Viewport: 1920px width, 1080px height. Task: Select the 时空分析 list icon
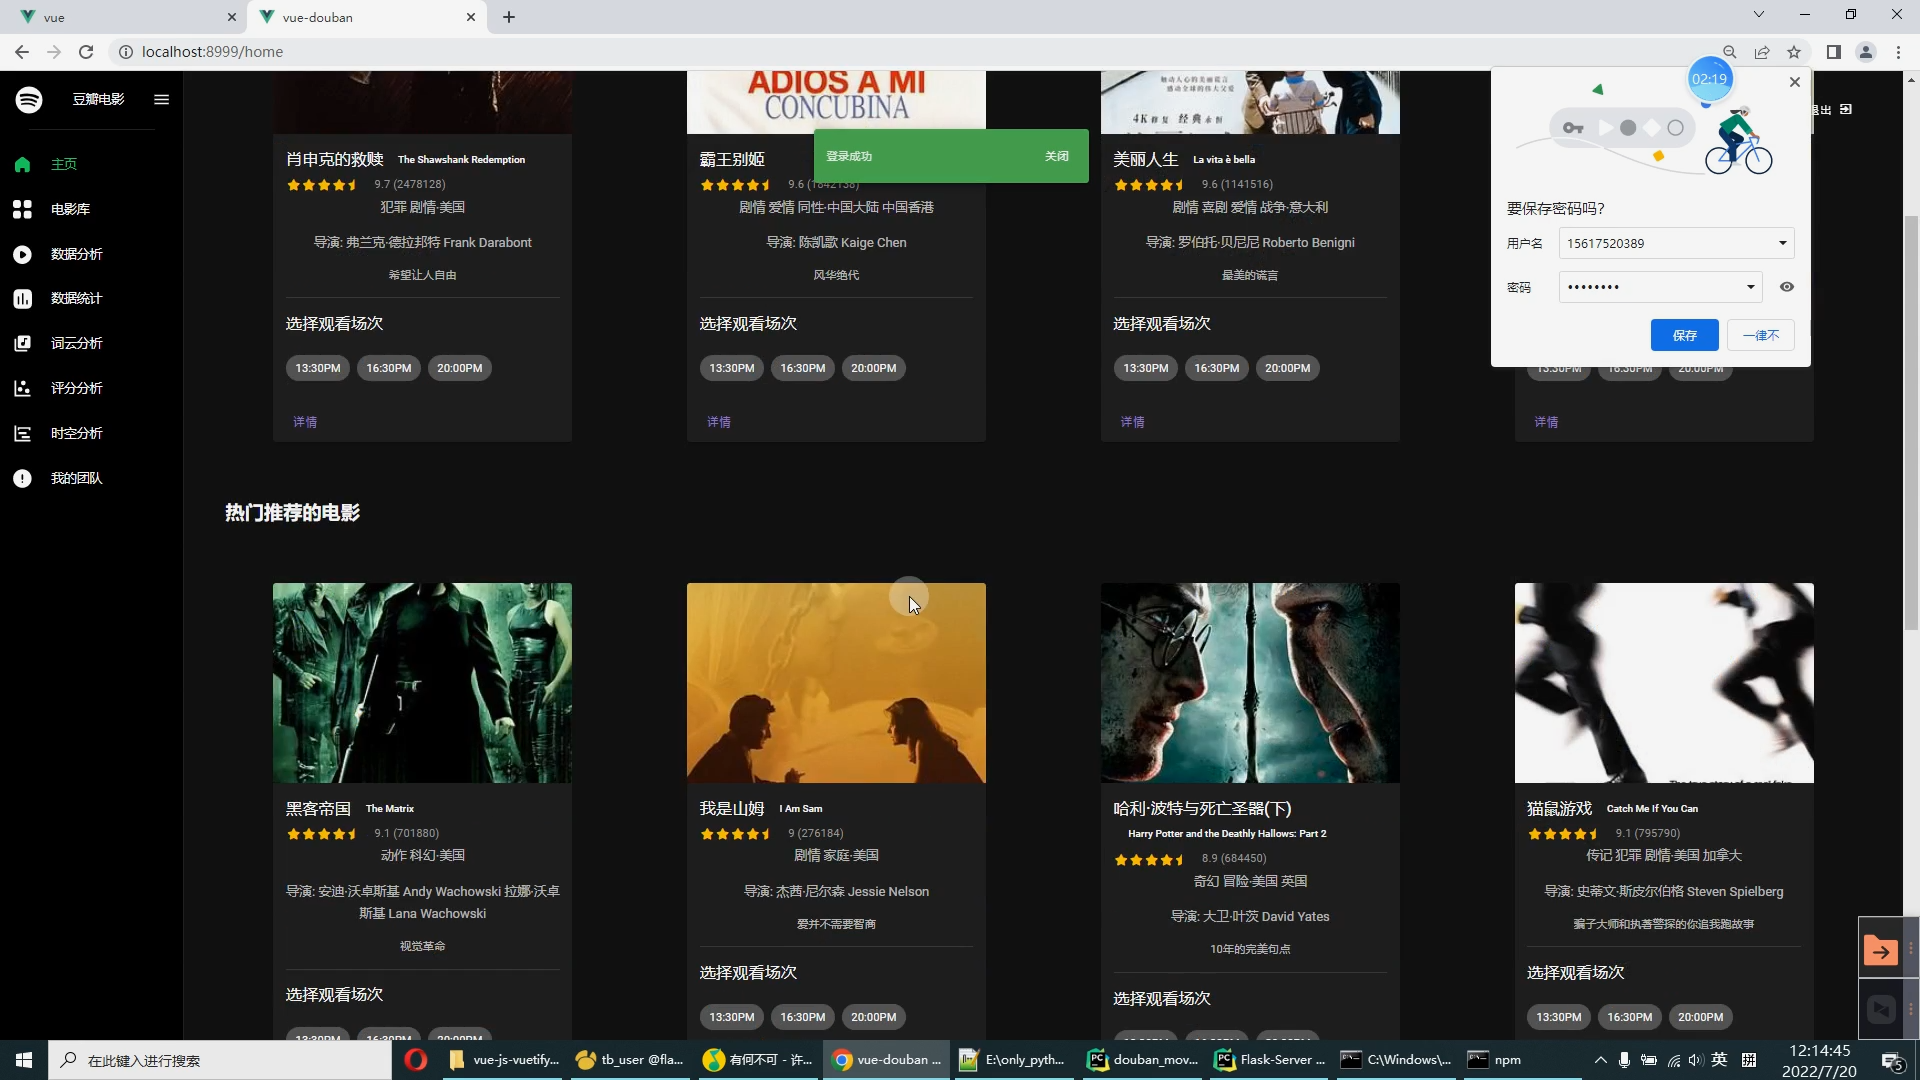point(22,433)
